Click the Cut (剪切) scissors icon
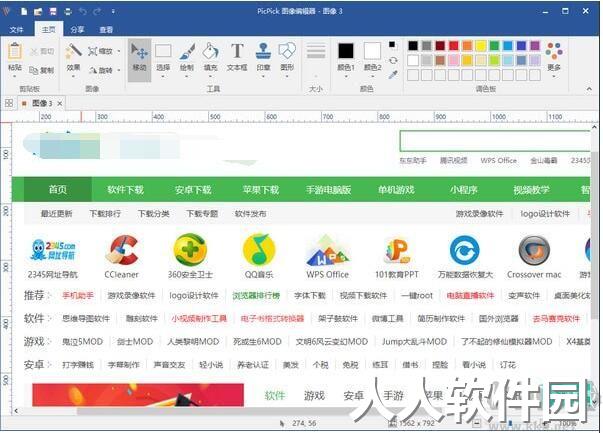This screenshot has width=603, height=433. point(35,51)
